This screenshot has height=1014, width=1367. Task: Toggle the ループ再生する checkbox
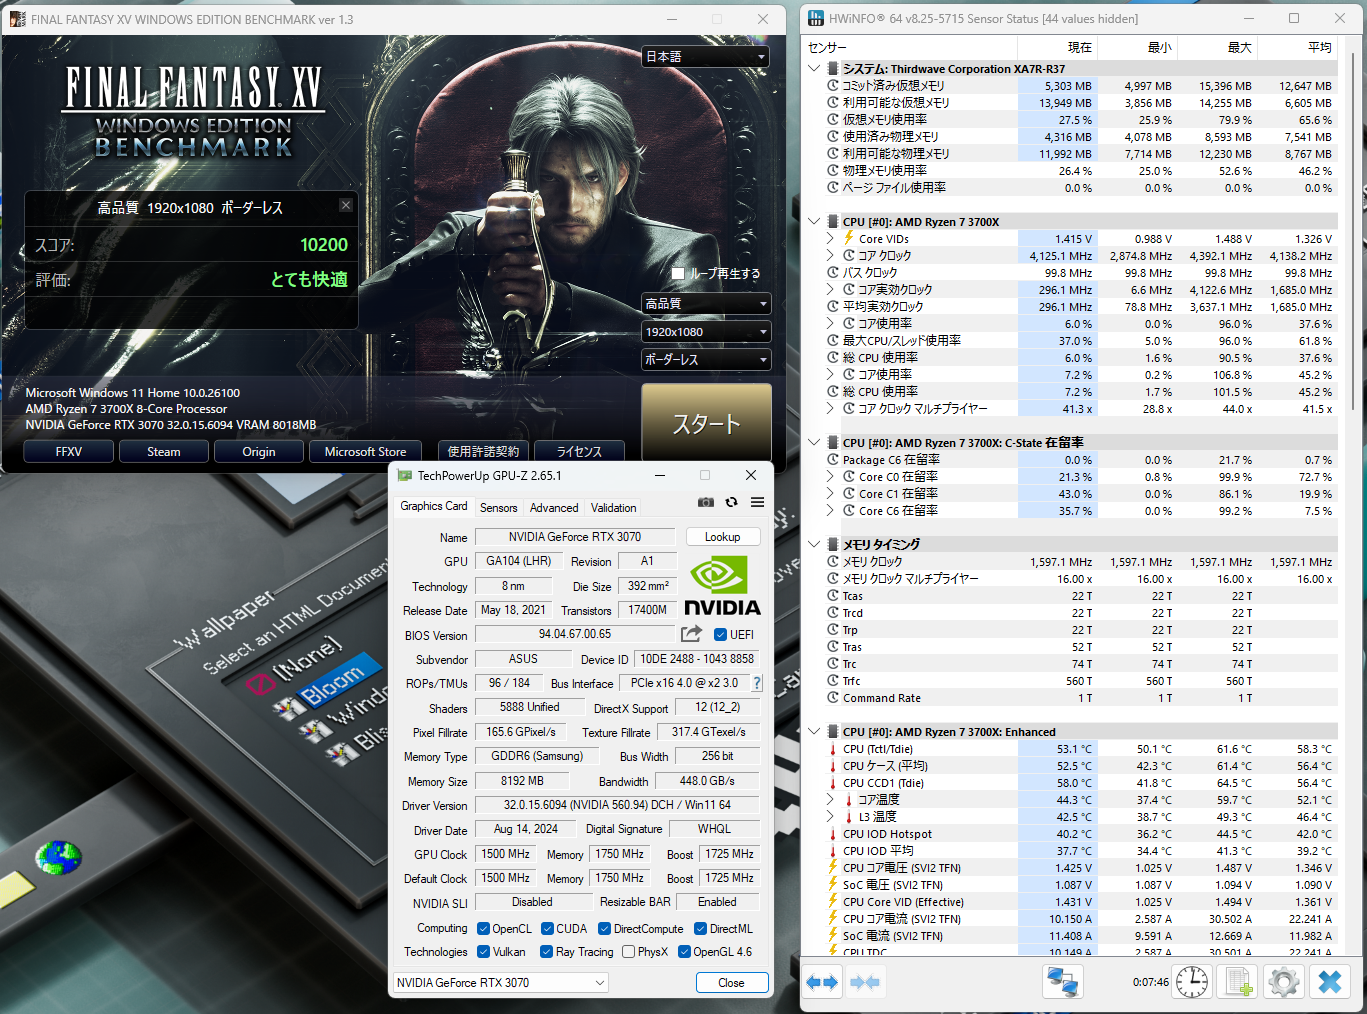[678, 273]
